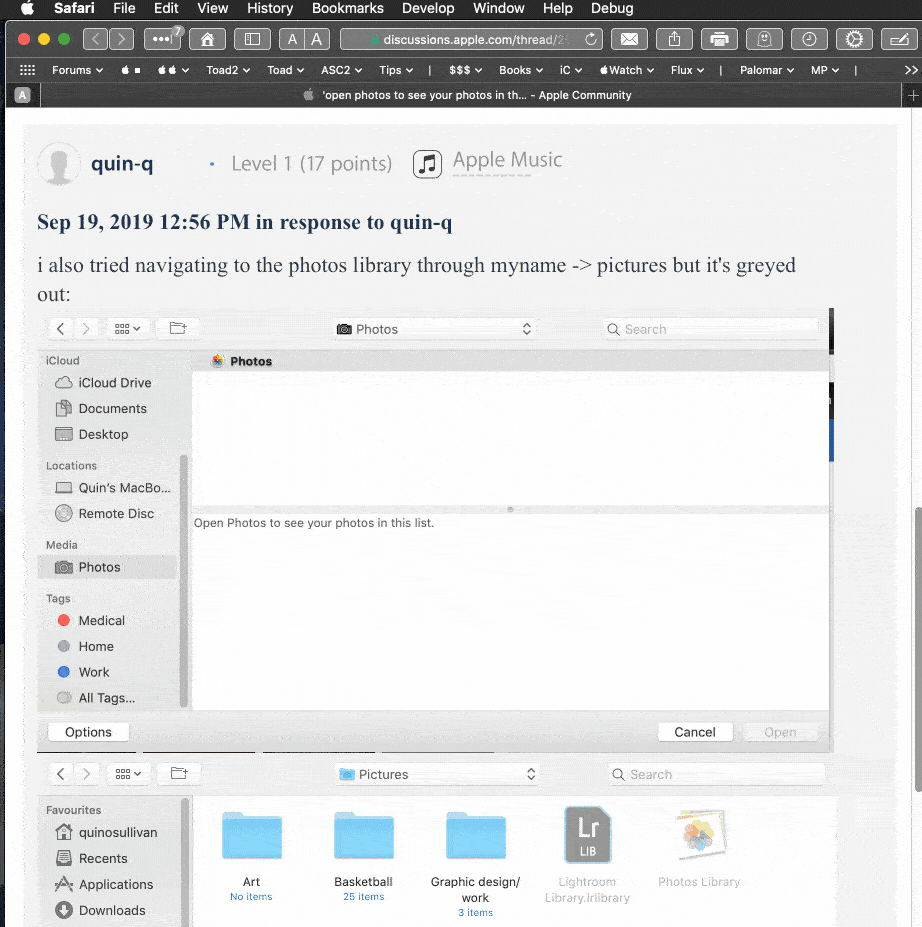Select Applications in Favourites sidebar
The height and width of the screenshot is (927, 922).
[x=108, y=884]
